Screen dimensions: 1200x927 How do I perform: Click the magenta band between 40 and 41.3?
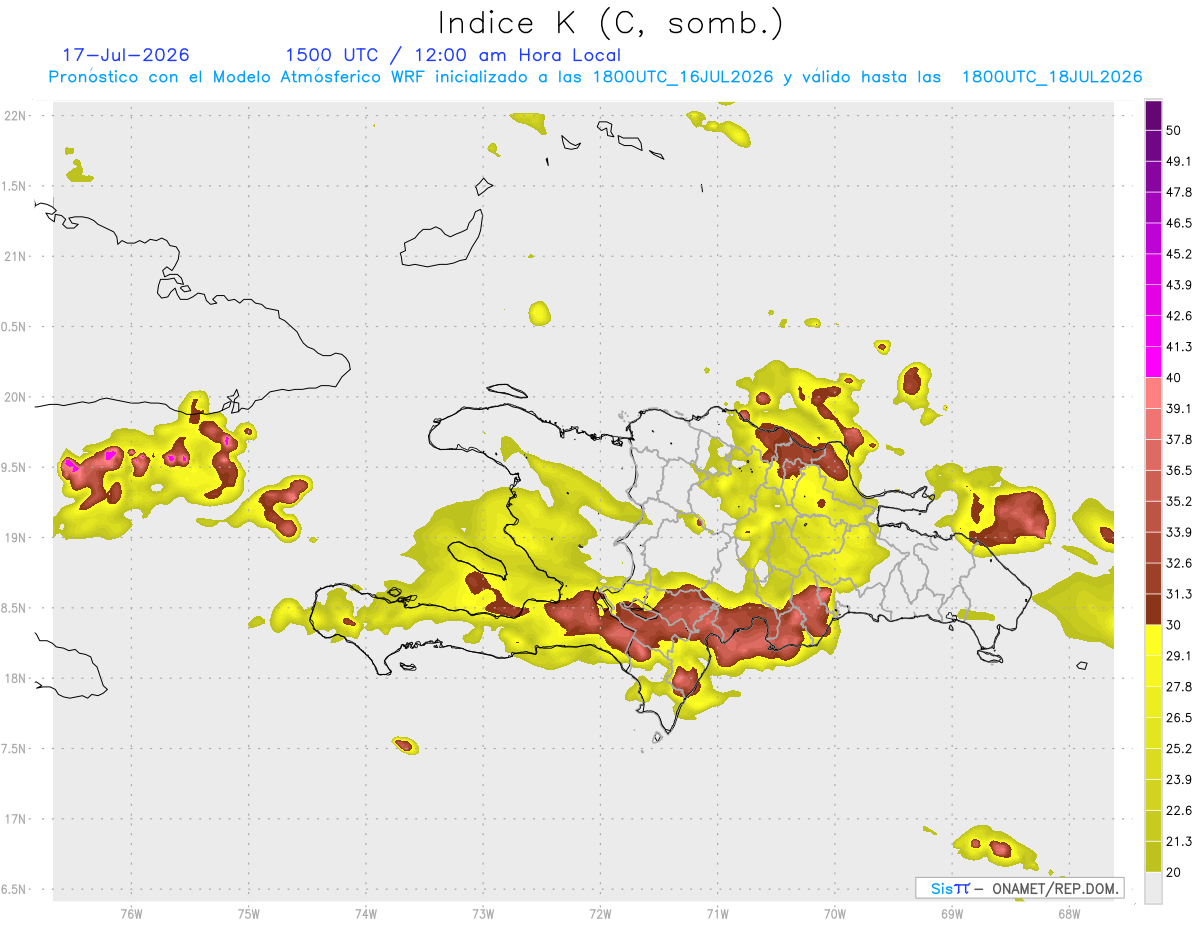[x=1153, y=362]
